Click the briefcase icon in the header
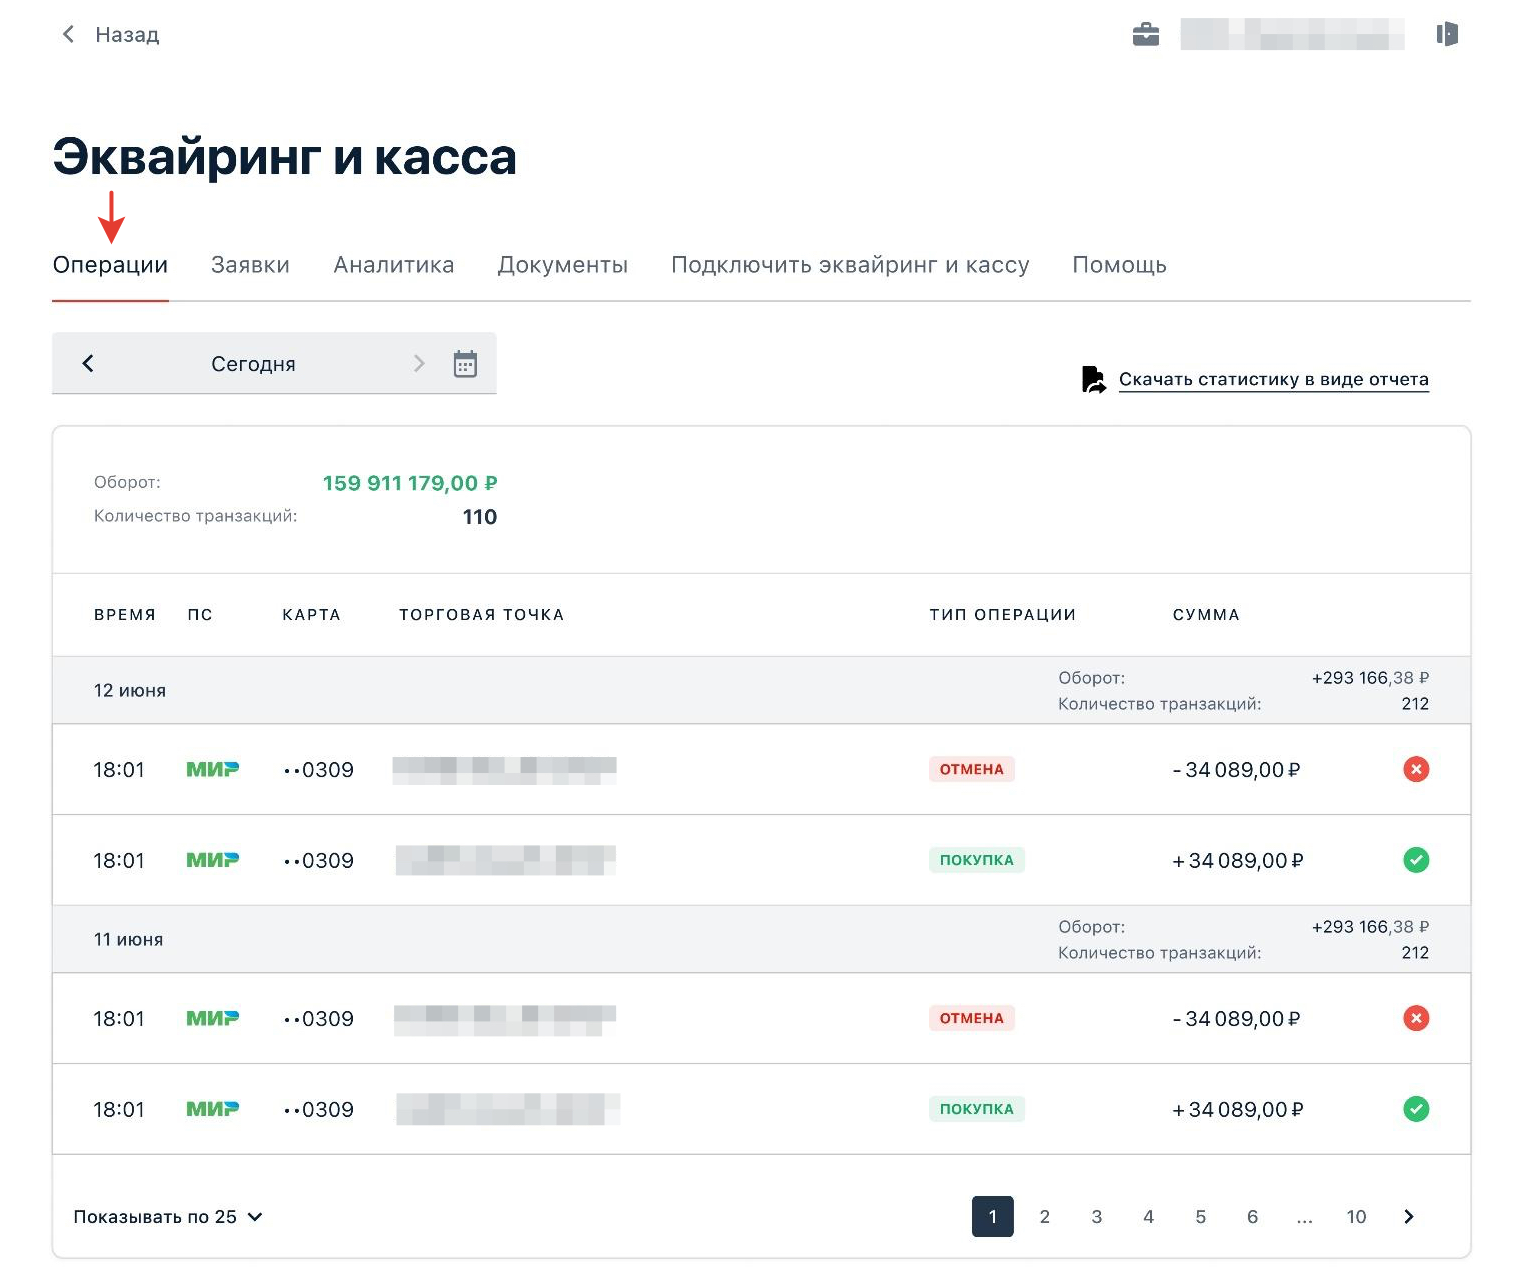The image size is (1531, 1274). pyautogui.click(x=1146, y=33)
